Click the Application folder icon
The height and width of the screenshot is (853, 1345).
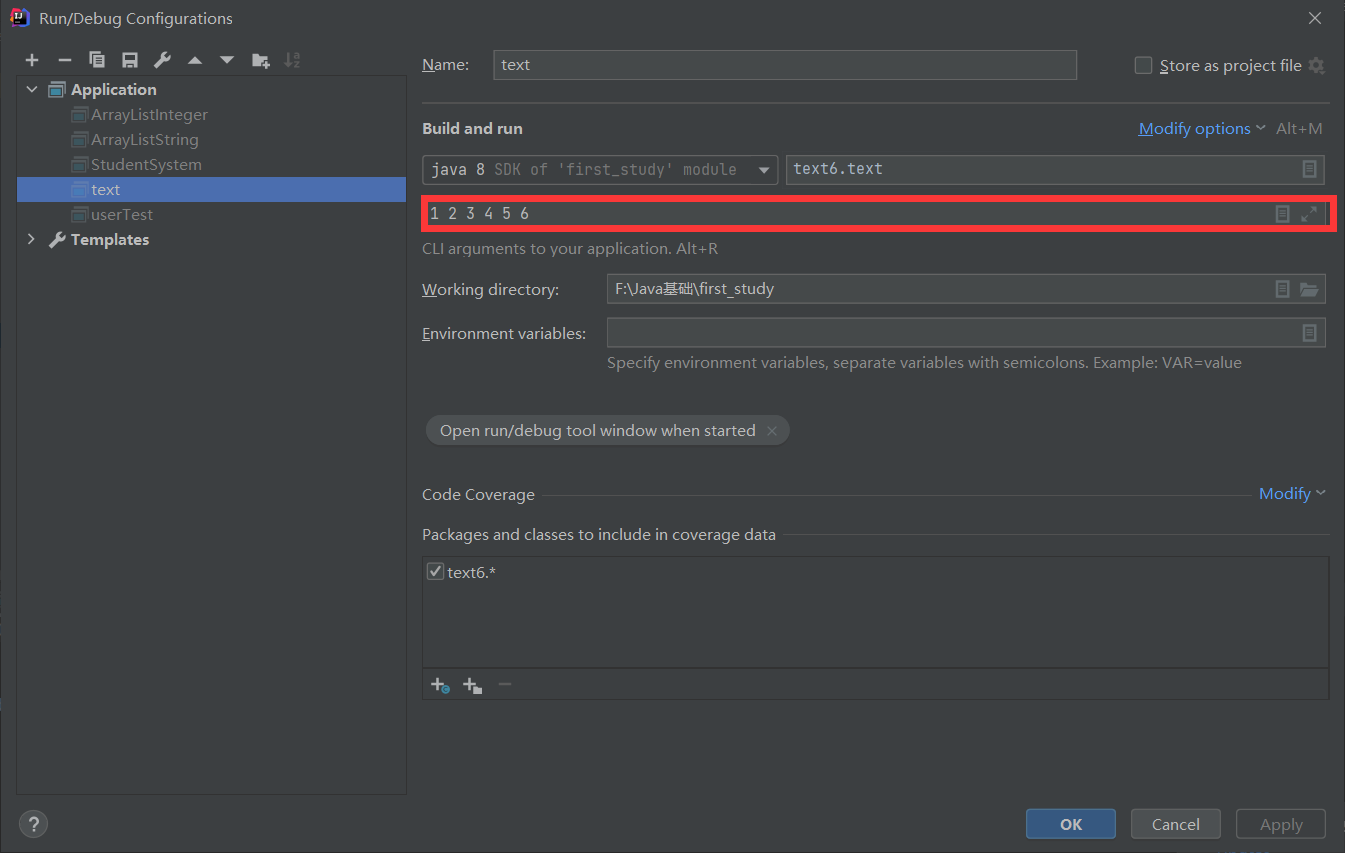(x=57, y=89)
